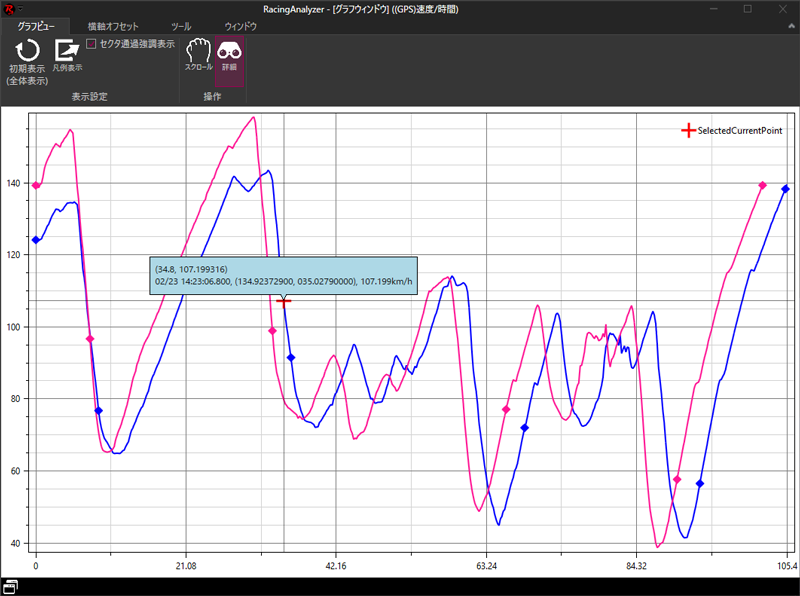Image resolution: width=800 pixels, height=596 pixels.
Task: Click the window icon in bottom status bar
Action: 11,587
